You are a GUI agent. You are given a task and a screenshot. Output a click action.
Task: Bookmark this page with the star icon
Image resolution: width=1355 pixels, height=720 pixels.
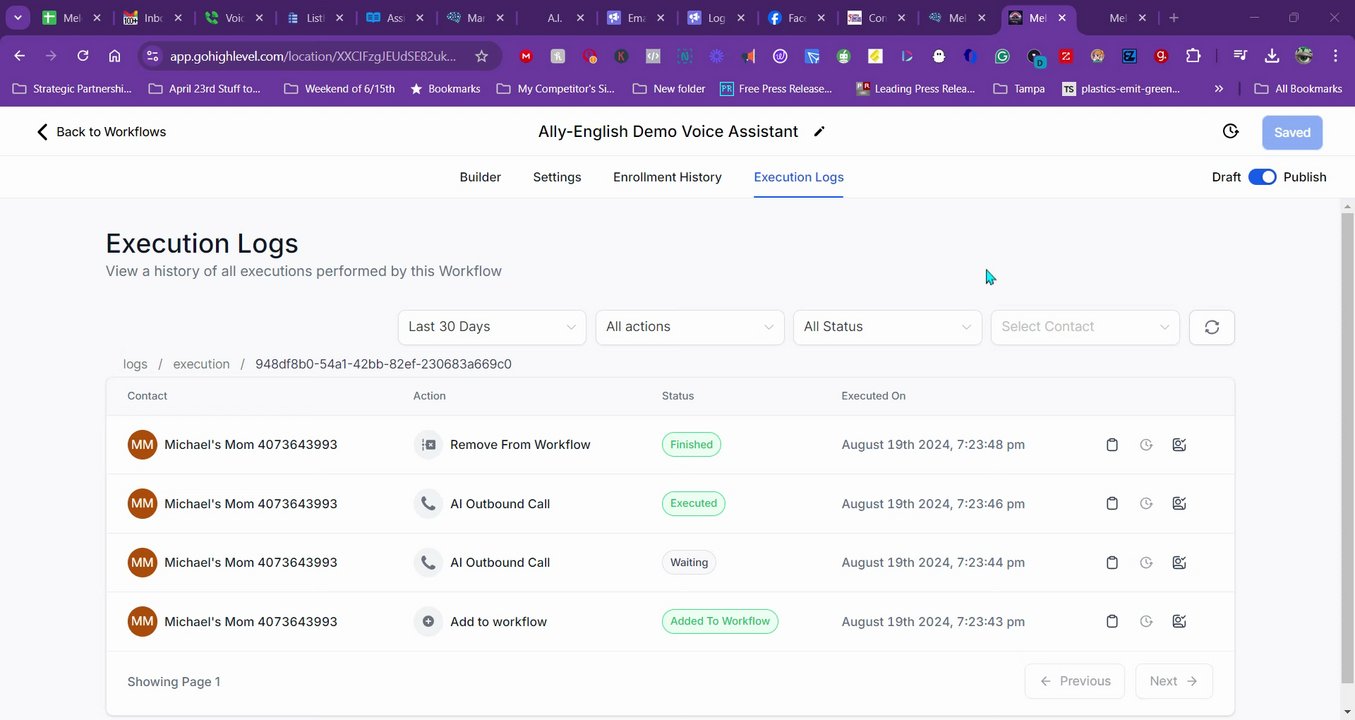pos(481,56)
